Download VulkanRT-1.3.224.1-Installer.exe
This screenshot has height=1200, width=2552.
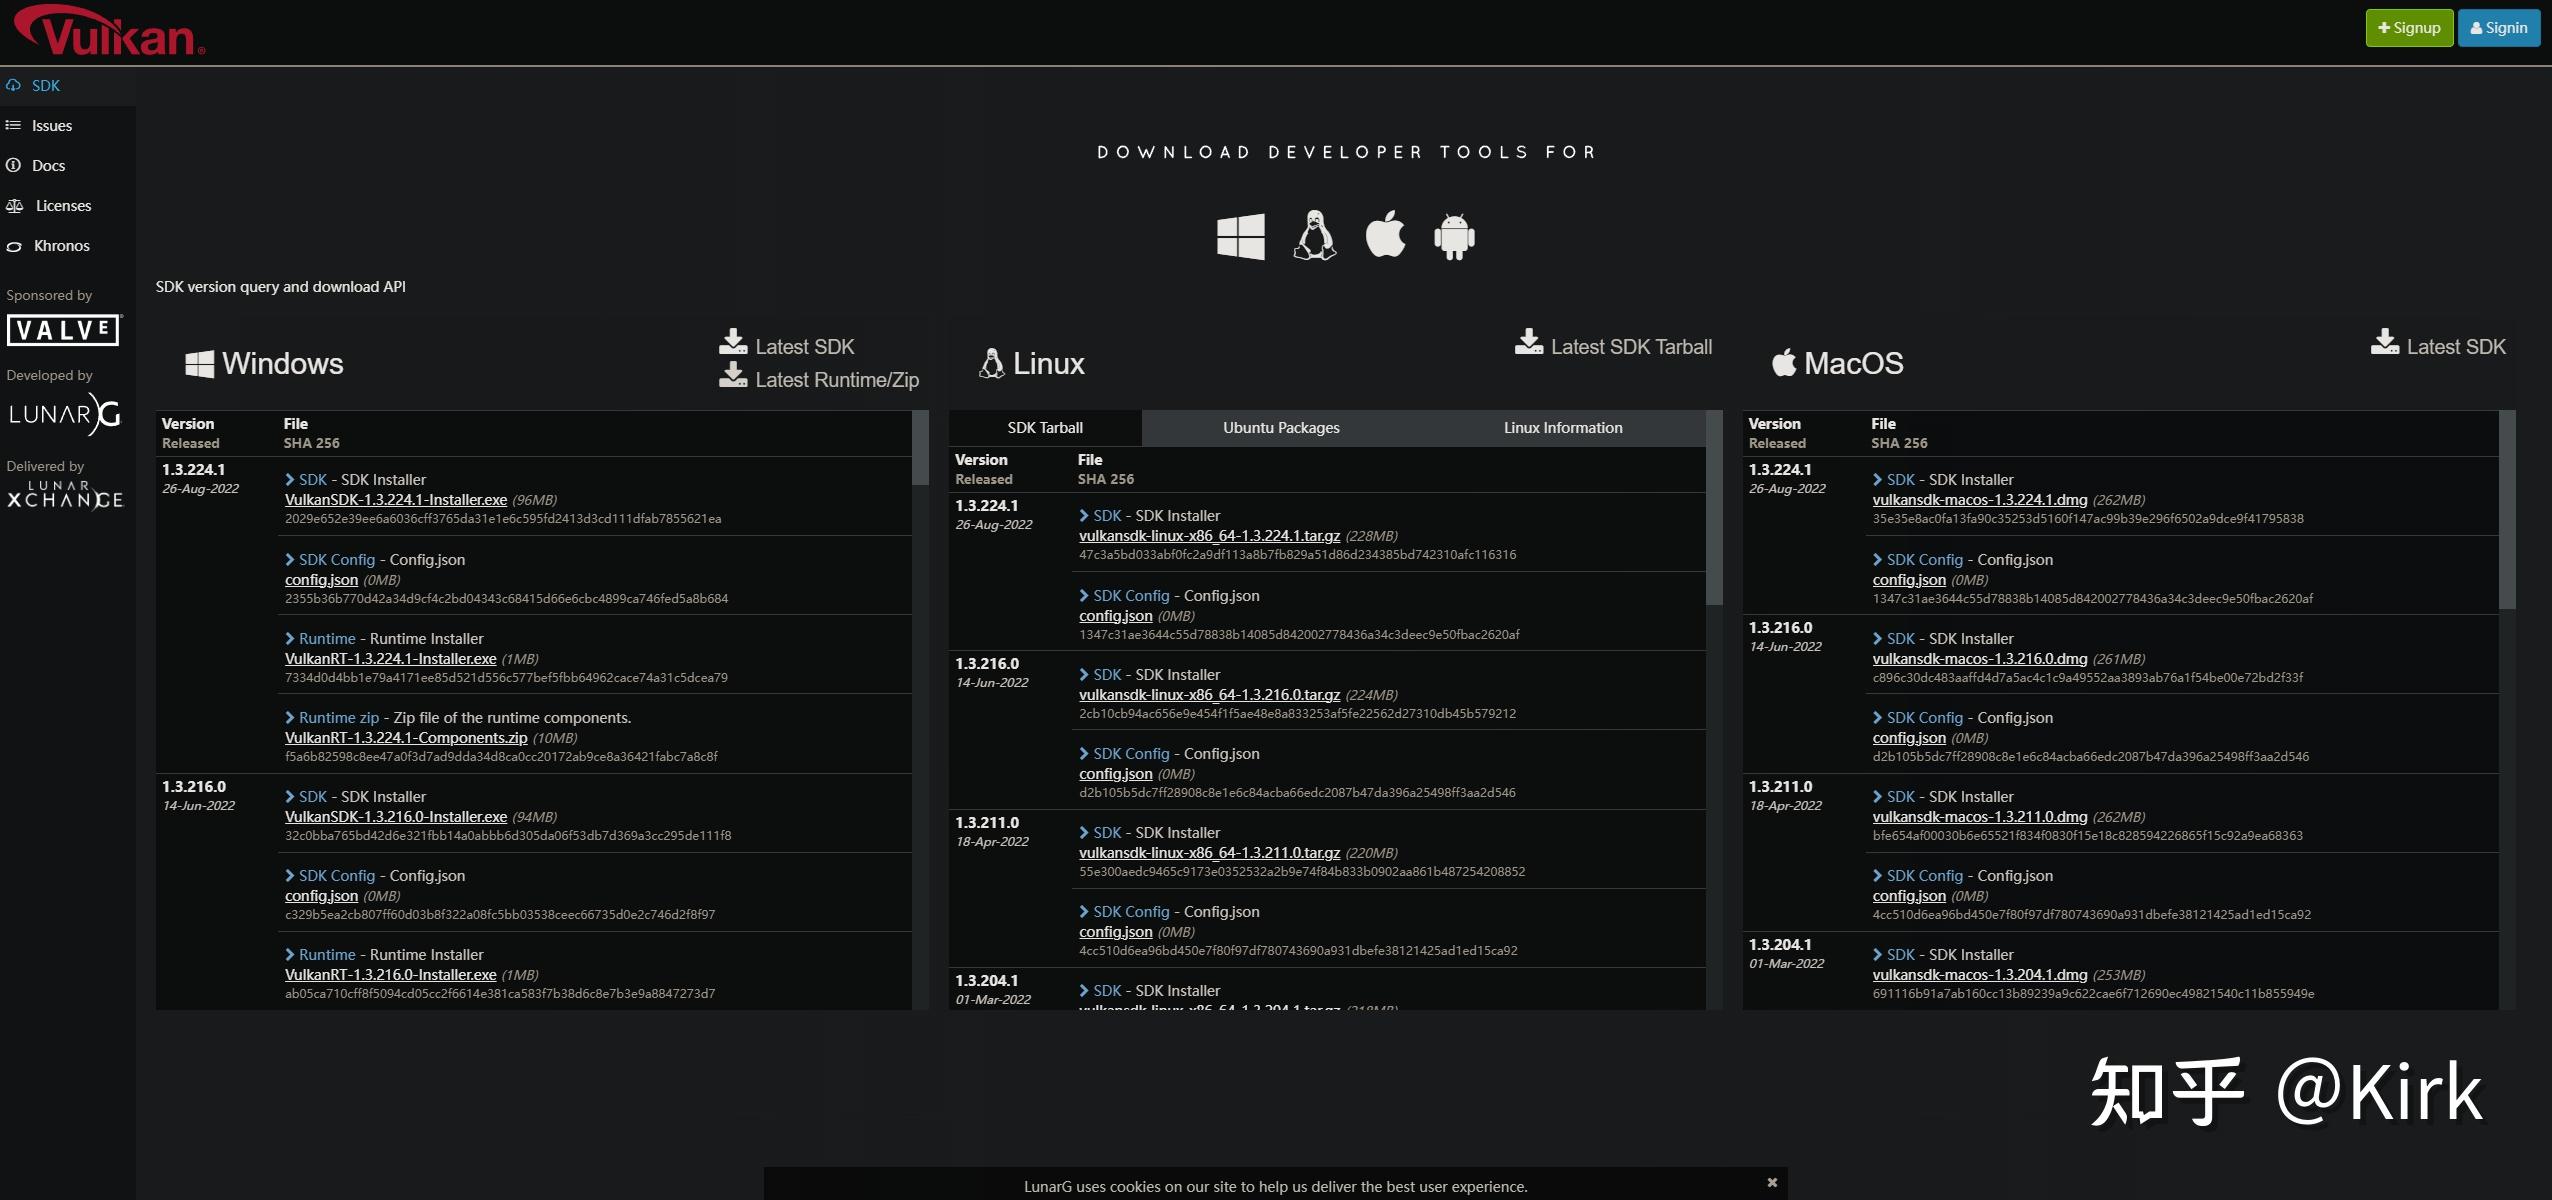click(x=391, y=659)
